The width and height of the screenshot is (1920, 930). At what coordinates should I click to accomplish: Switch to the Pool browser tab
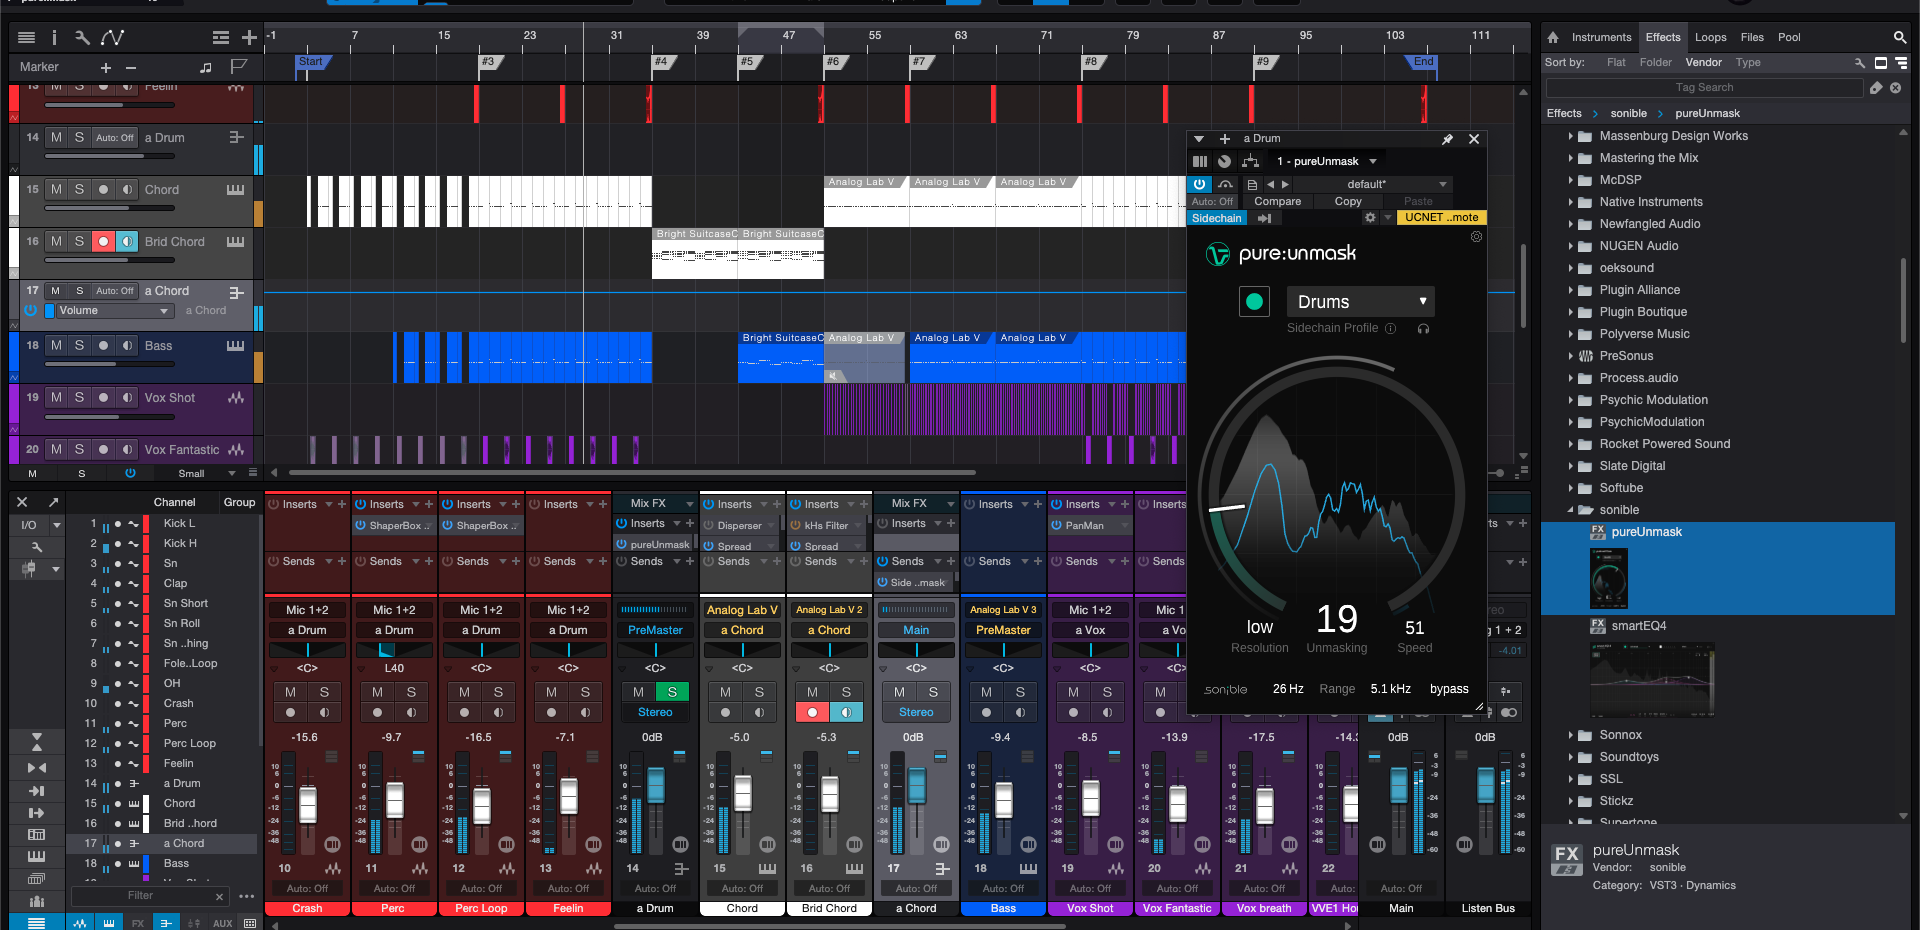[x=1789, y=37]
